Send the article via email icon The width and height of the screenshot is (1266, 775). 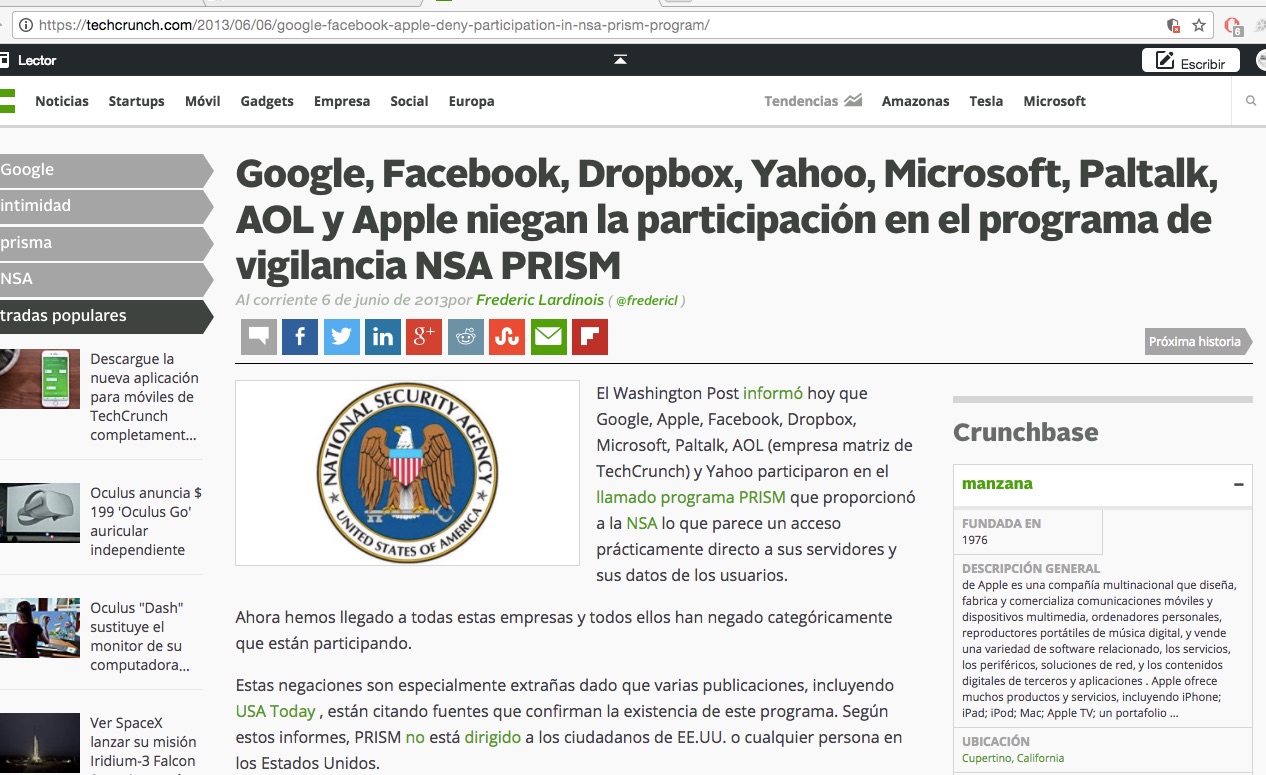[549, 337]
